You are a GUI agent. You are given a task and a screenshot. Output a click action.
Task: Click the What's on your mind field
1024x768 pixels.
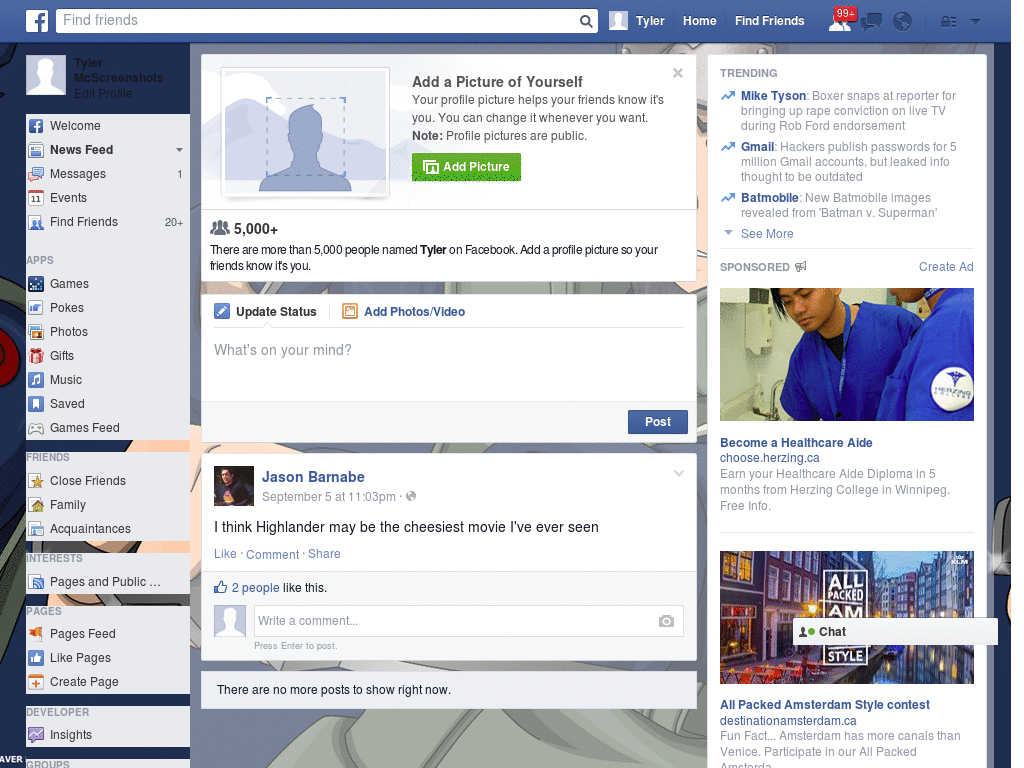(449, 364)
